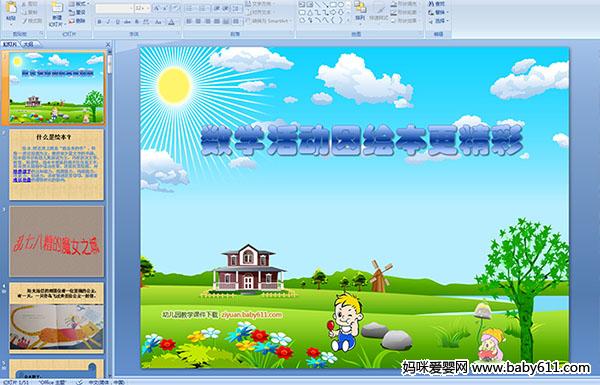The height and width of the screenshot is (385, 600).
Task: Click the Find icon in Editing group
Action: coord(437,4)
